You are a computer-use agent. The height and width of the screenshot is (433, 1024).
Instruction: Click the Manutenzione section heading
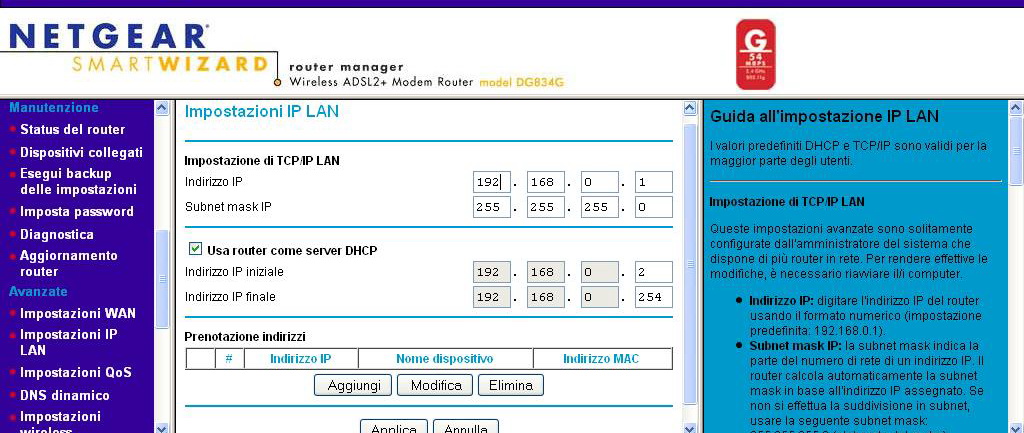54,108
